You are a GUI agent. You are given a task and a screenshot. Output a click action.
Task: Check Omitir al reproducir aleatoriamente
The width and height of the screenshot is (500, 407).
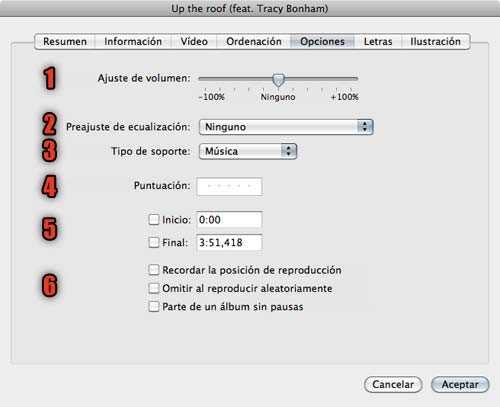coord(154,288)
